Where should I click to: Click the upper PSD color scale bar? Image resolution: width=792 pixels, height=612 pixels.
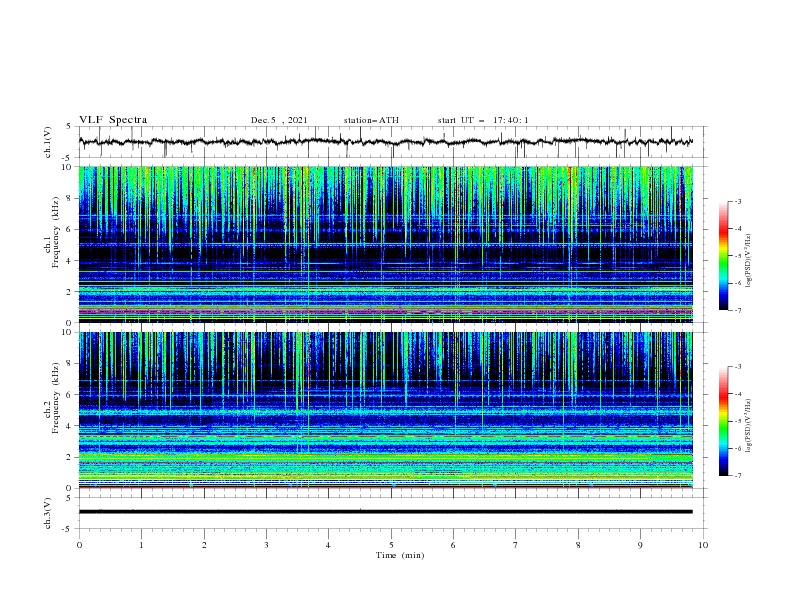723,256
